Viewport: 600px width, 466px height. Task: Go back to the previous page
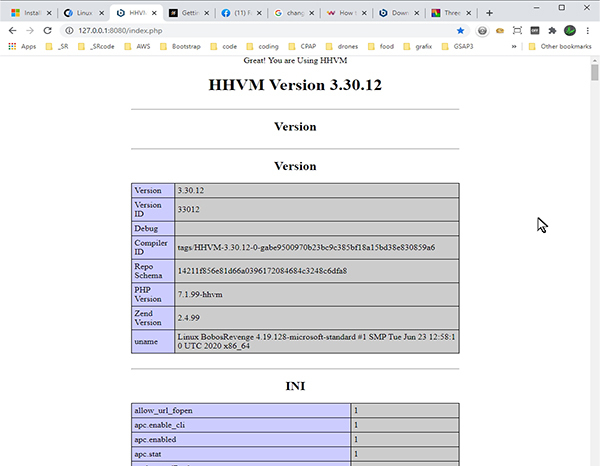(x=12, y=31)
